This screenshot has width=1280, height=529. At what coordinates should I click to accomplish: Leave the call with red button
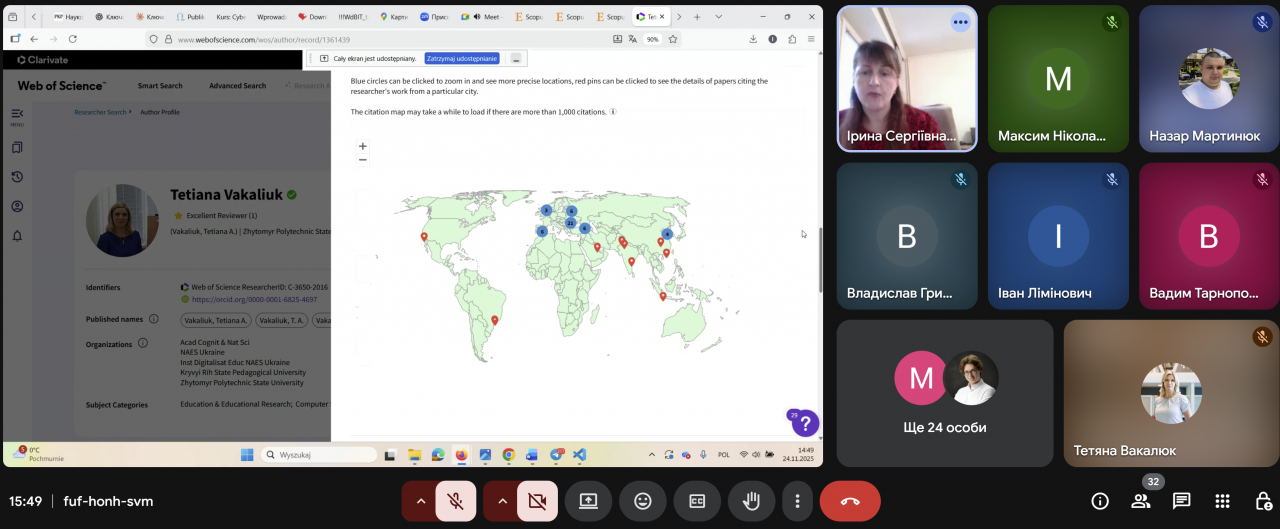850,501
